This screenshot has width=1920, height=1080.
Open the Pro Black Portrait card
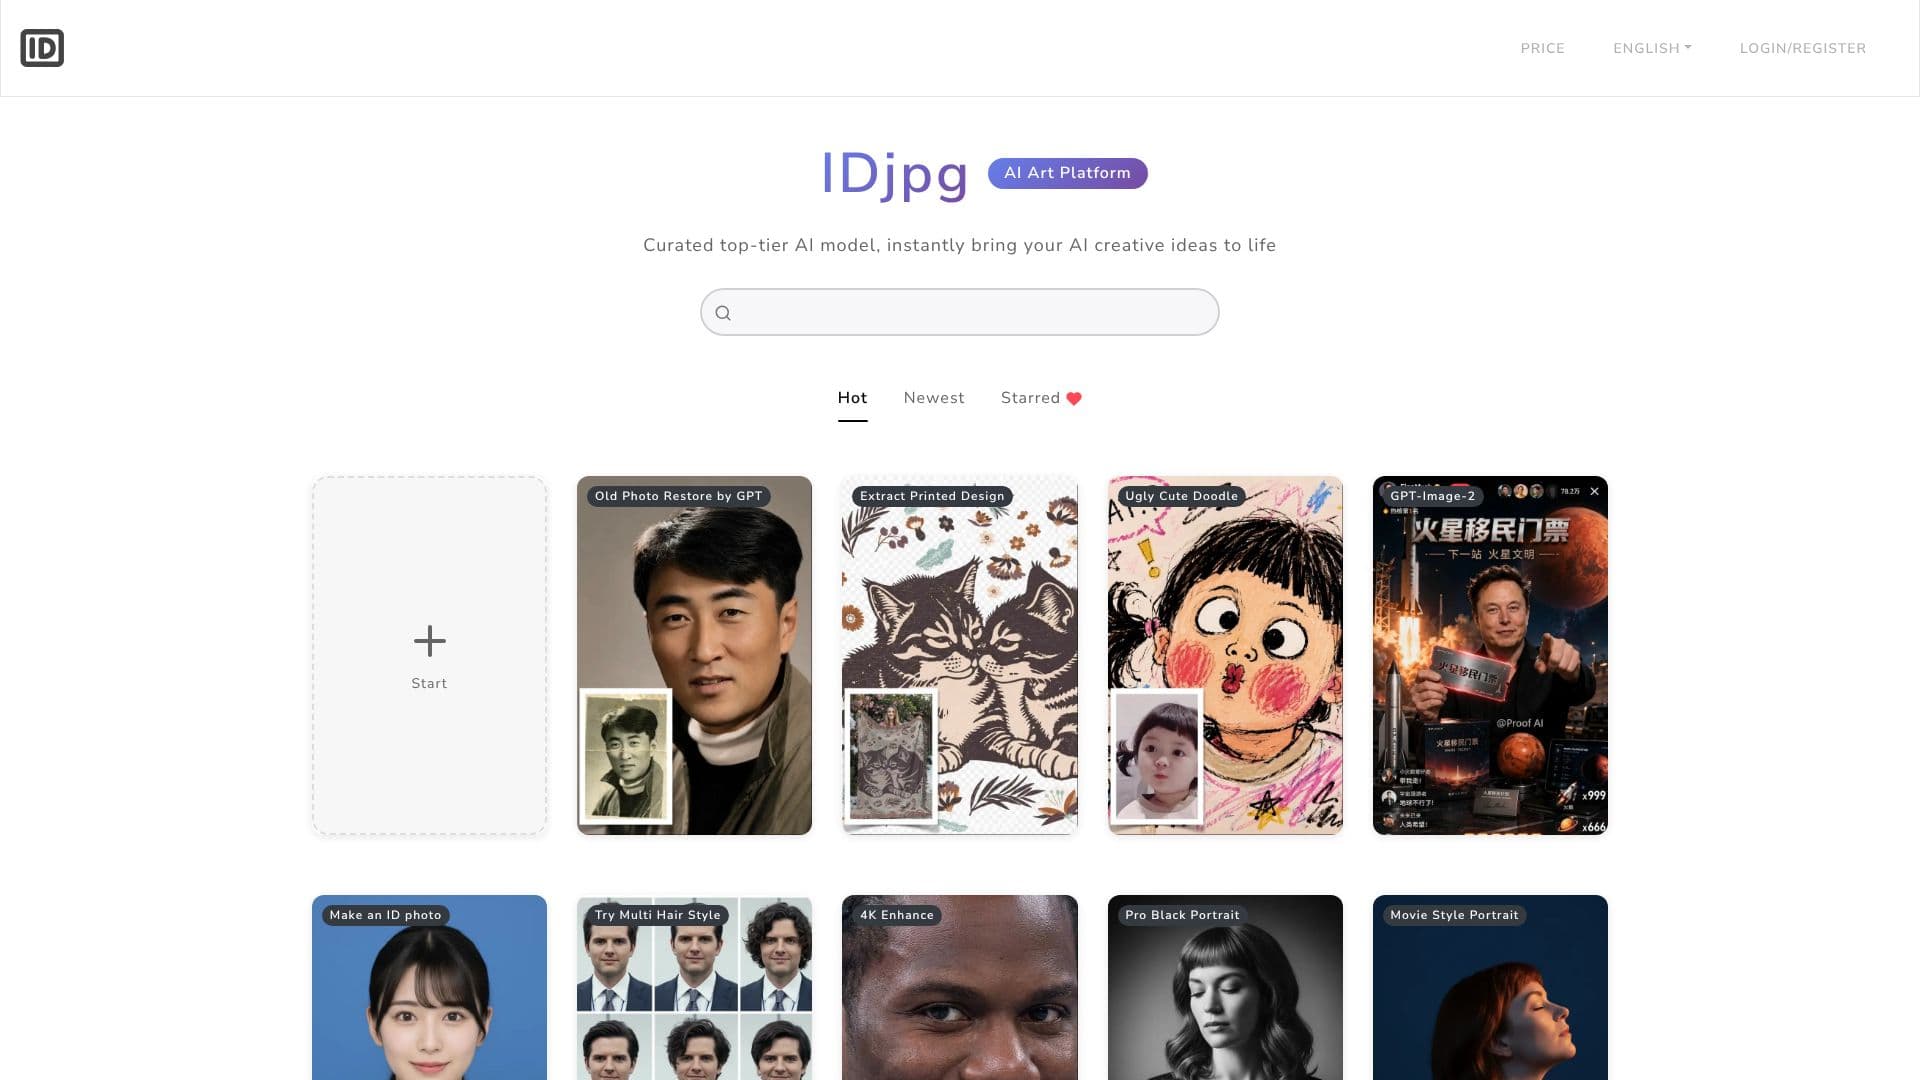[1225, 987]
